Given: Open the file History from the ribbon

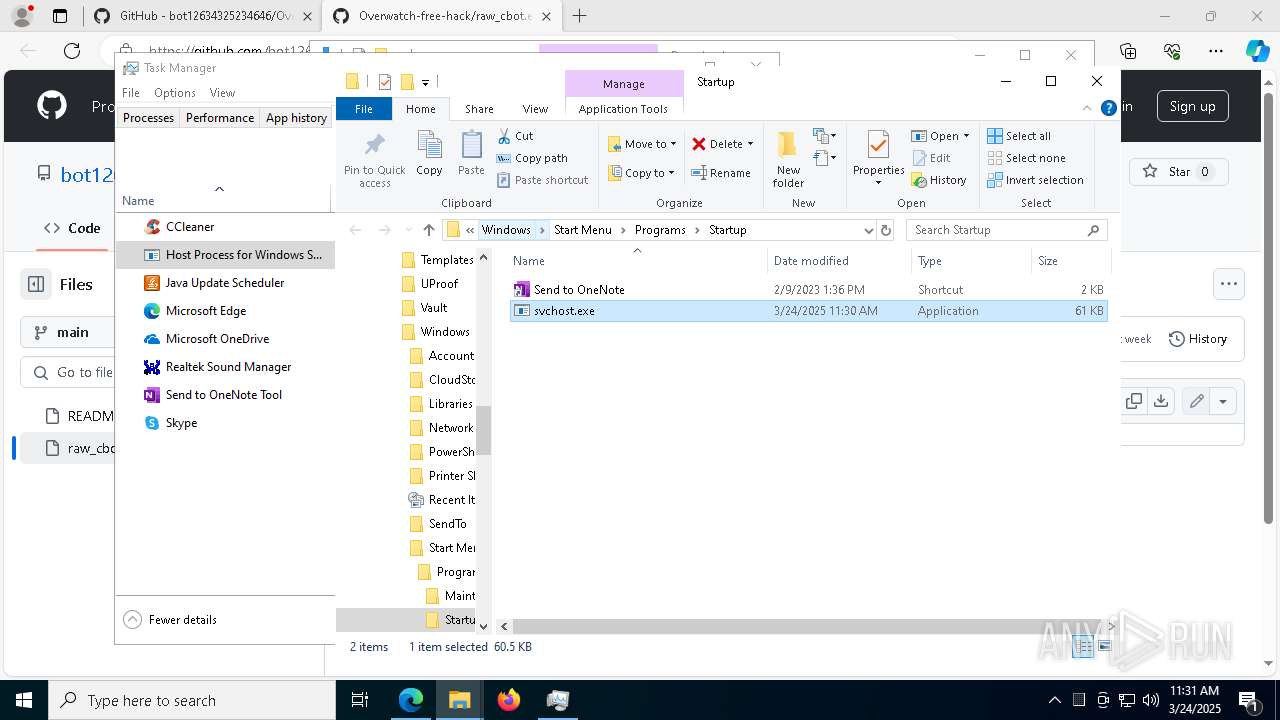Looking at the screenshot, I should [x=939, y=180].
